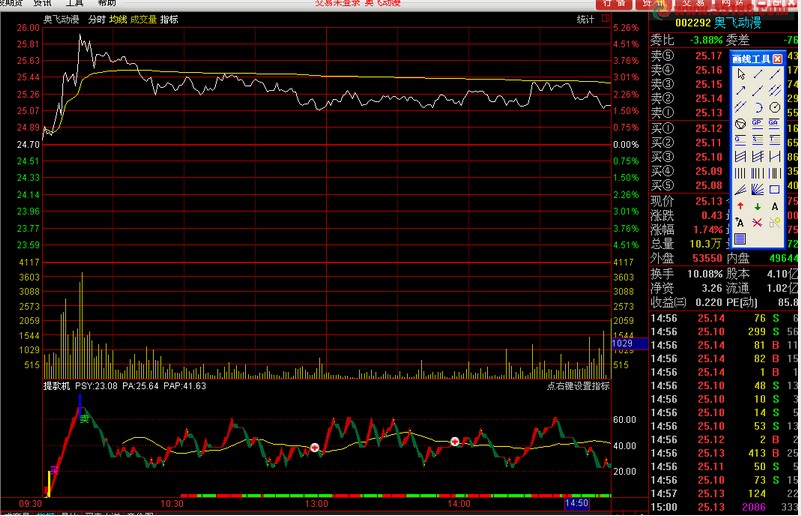Select the arc drawing tool
Viewport: 801px width, 516px height.
pos(758,107)
